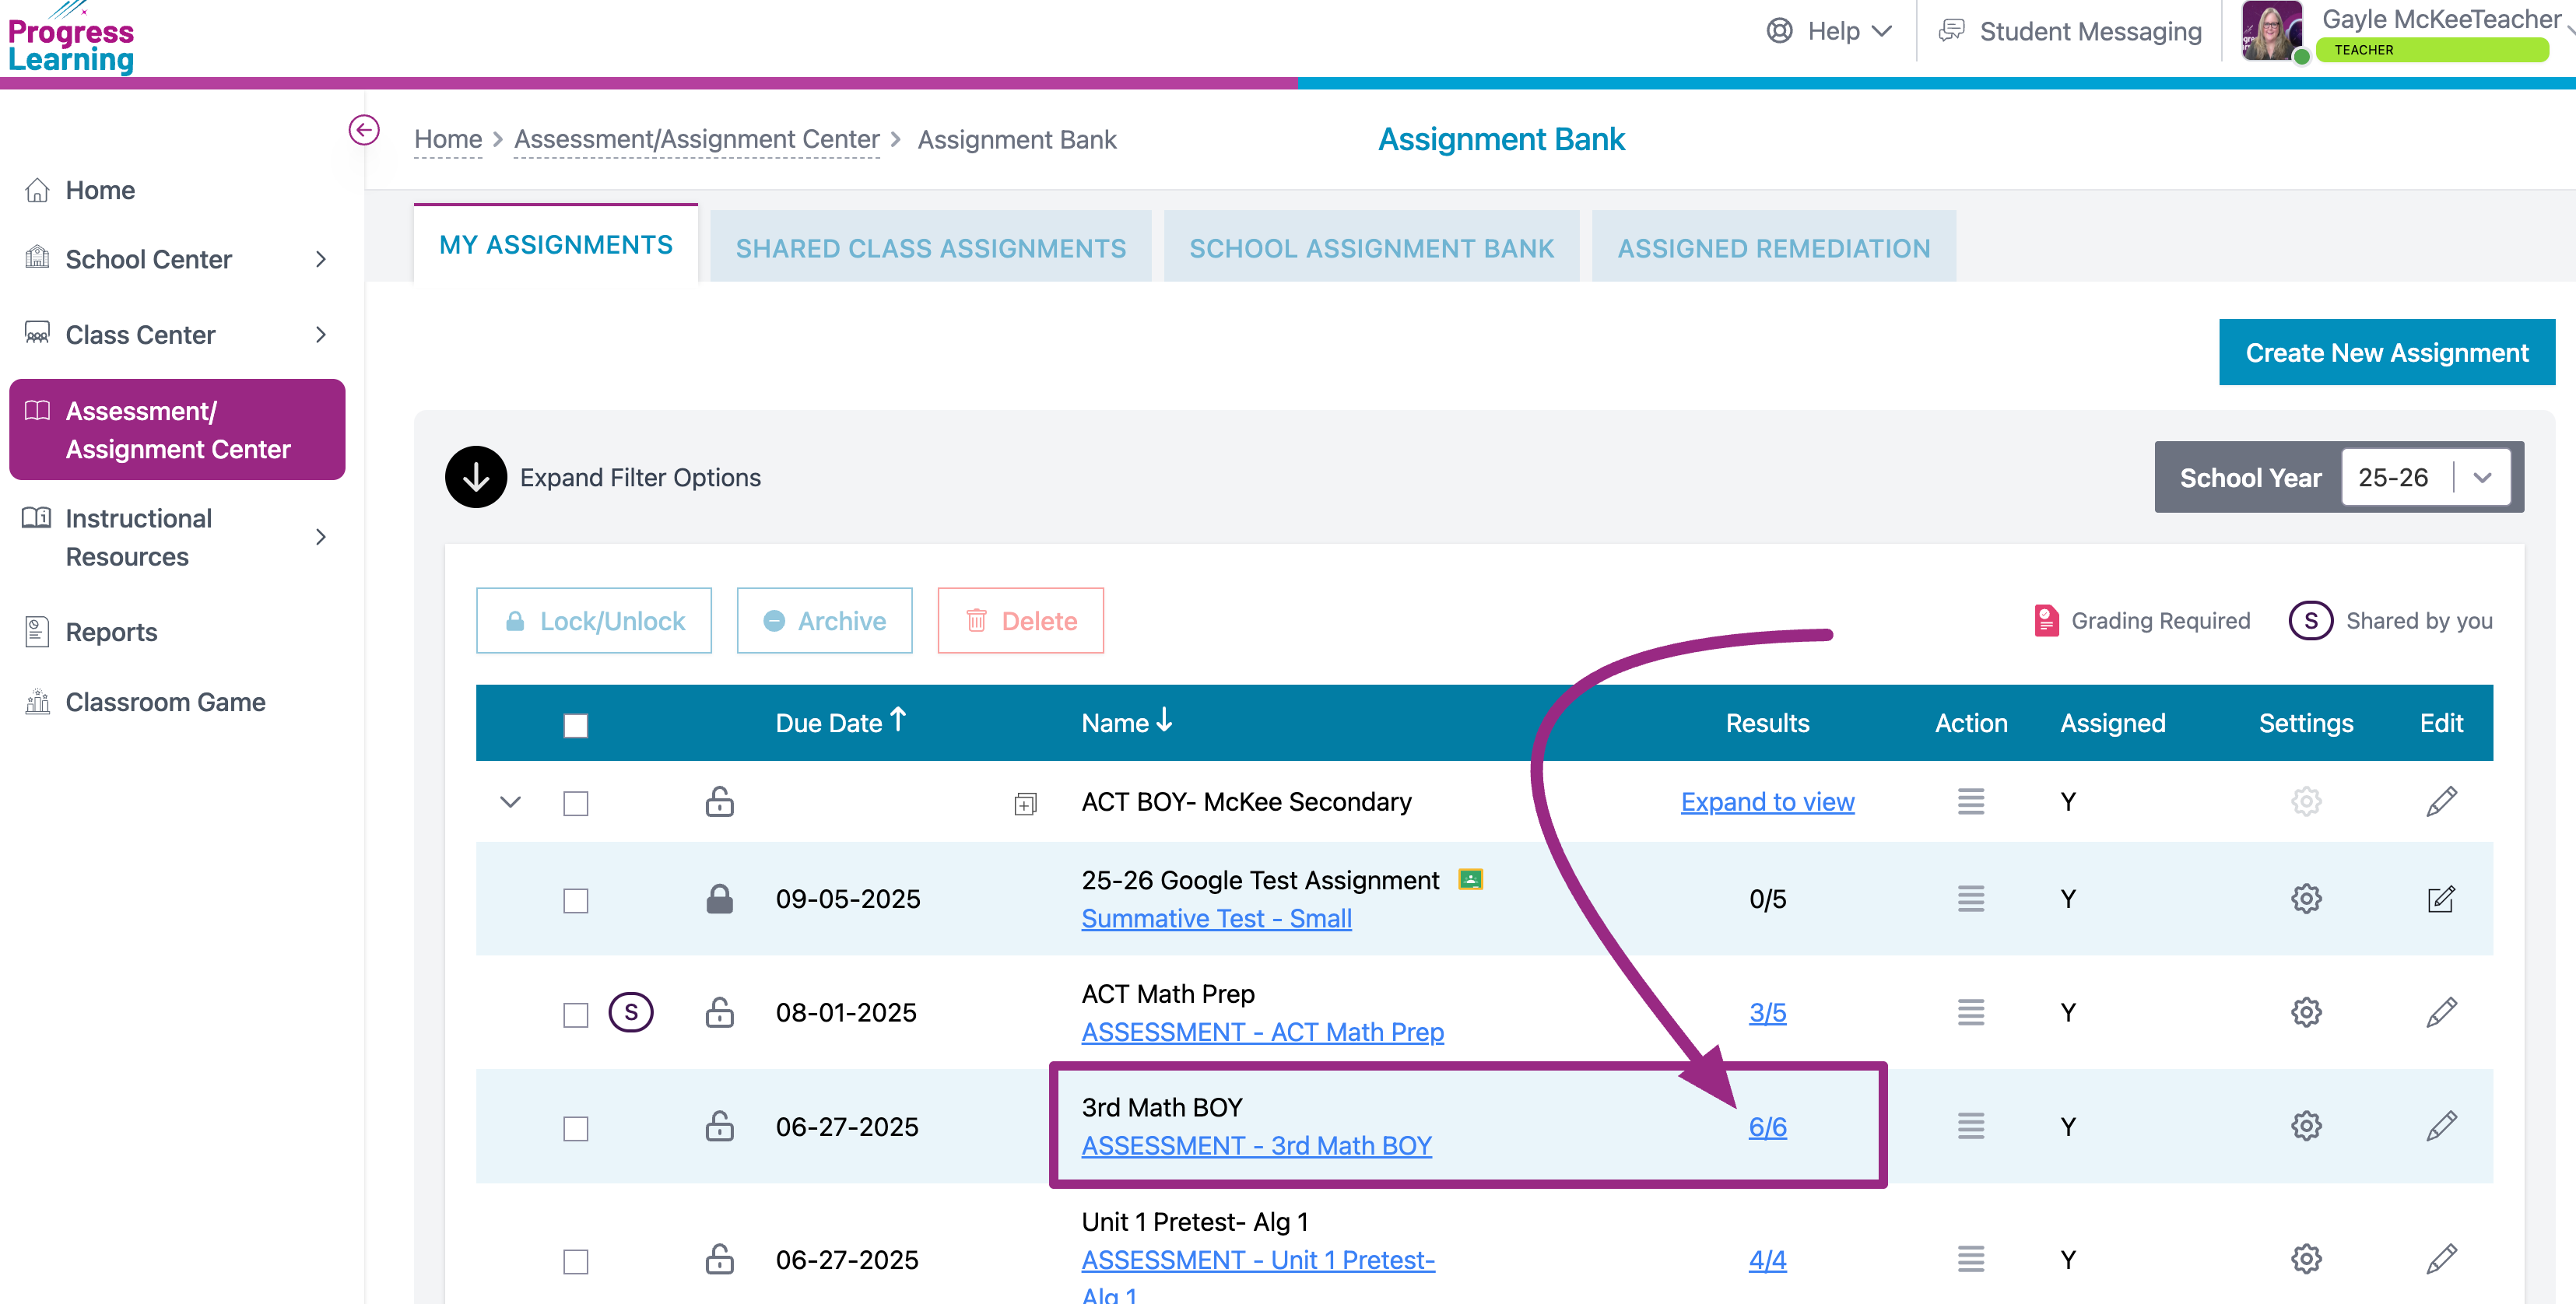Check the 3rd Math BOY checkbox
Viewport: 2576px width, 1304px height.
[x=576, y=1129]
